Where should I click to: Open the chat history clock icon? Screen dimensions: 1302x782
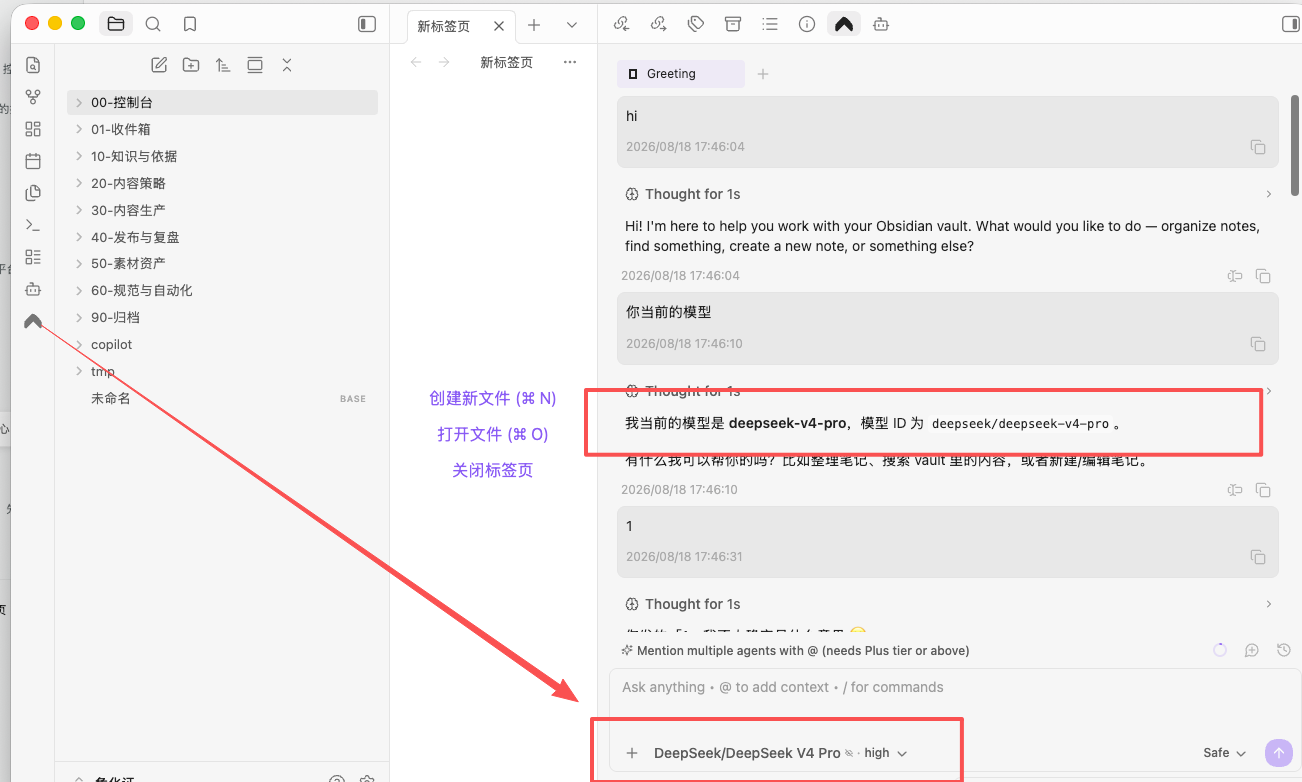click(1284, 650)
